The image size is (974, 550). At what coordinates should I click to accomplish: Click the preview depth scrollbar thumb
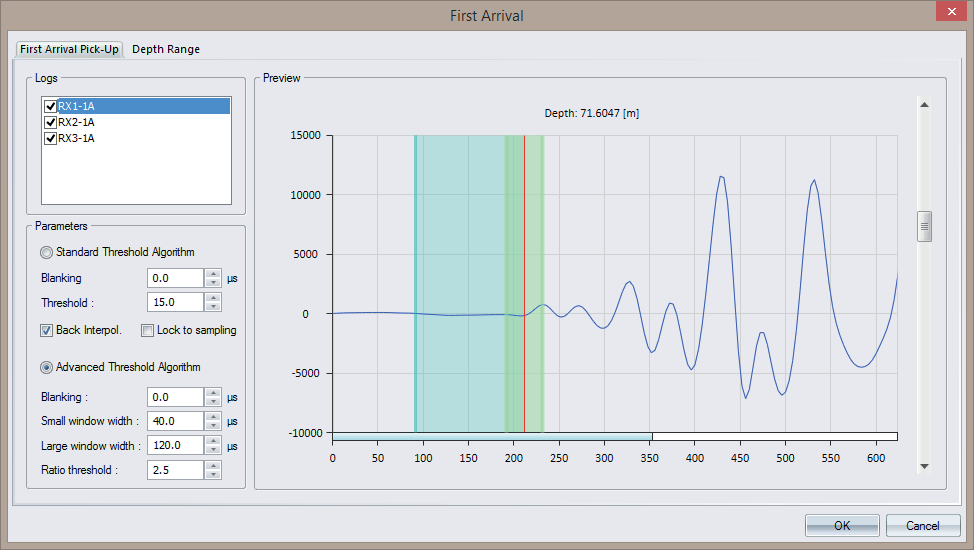pyautogui.click(x=925, y=227)
